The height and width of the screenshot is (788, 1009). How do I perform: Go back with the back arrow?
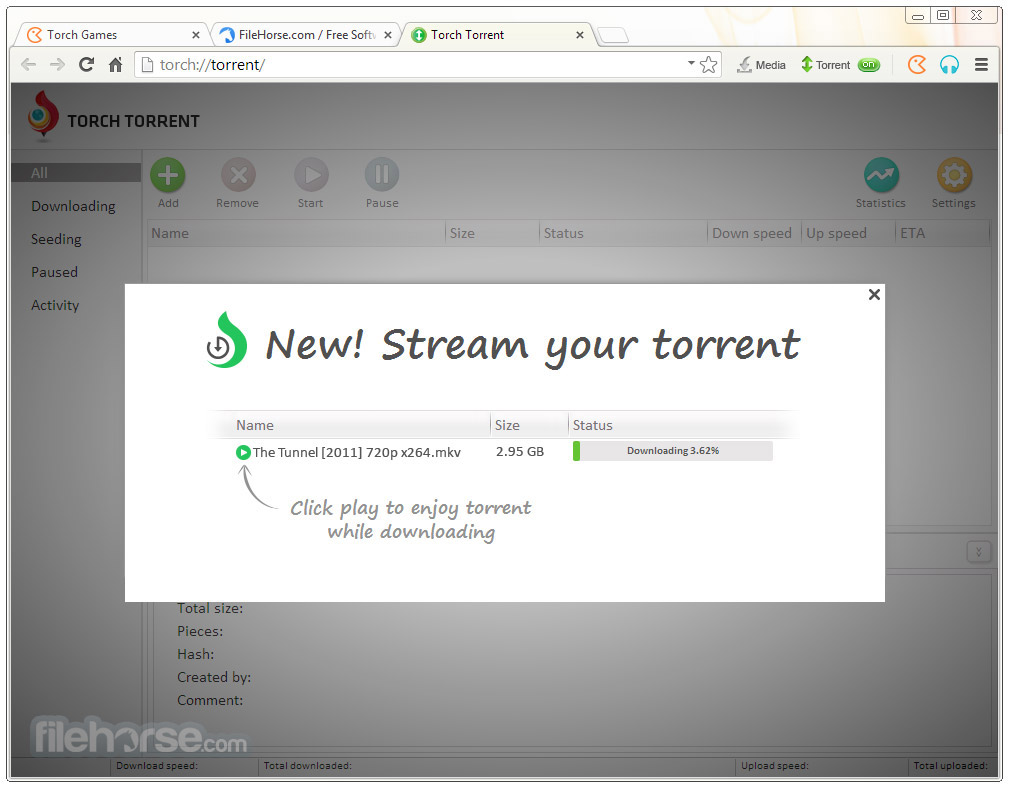coord(28,64)
